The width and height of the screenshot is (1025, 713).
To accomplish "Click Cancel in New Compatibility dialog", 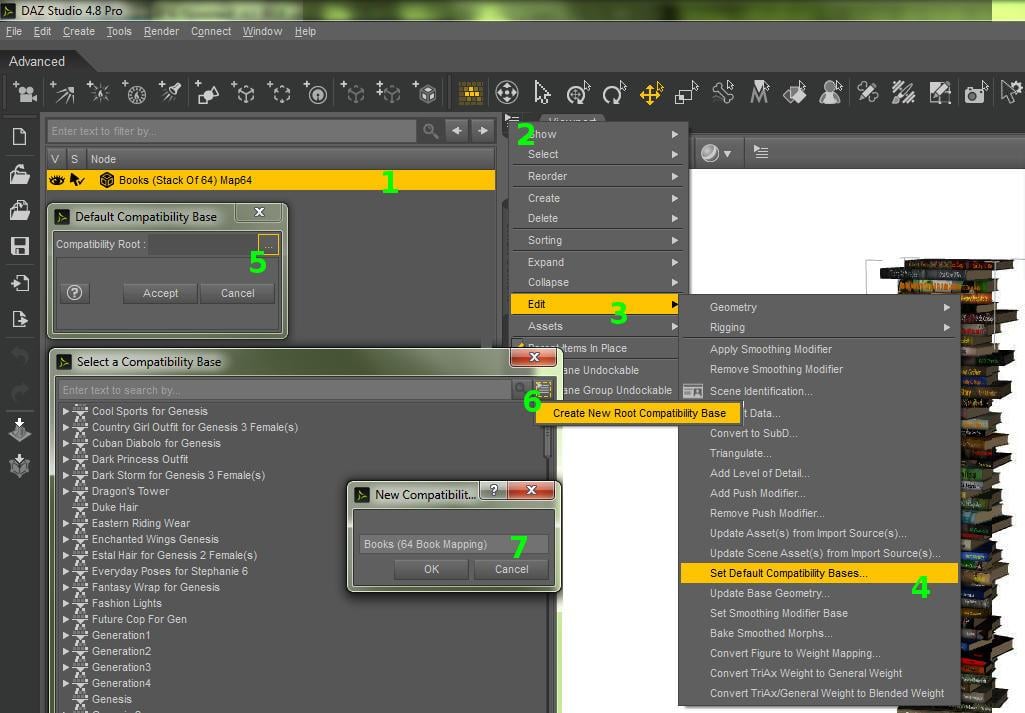I will tap(511, 569).
